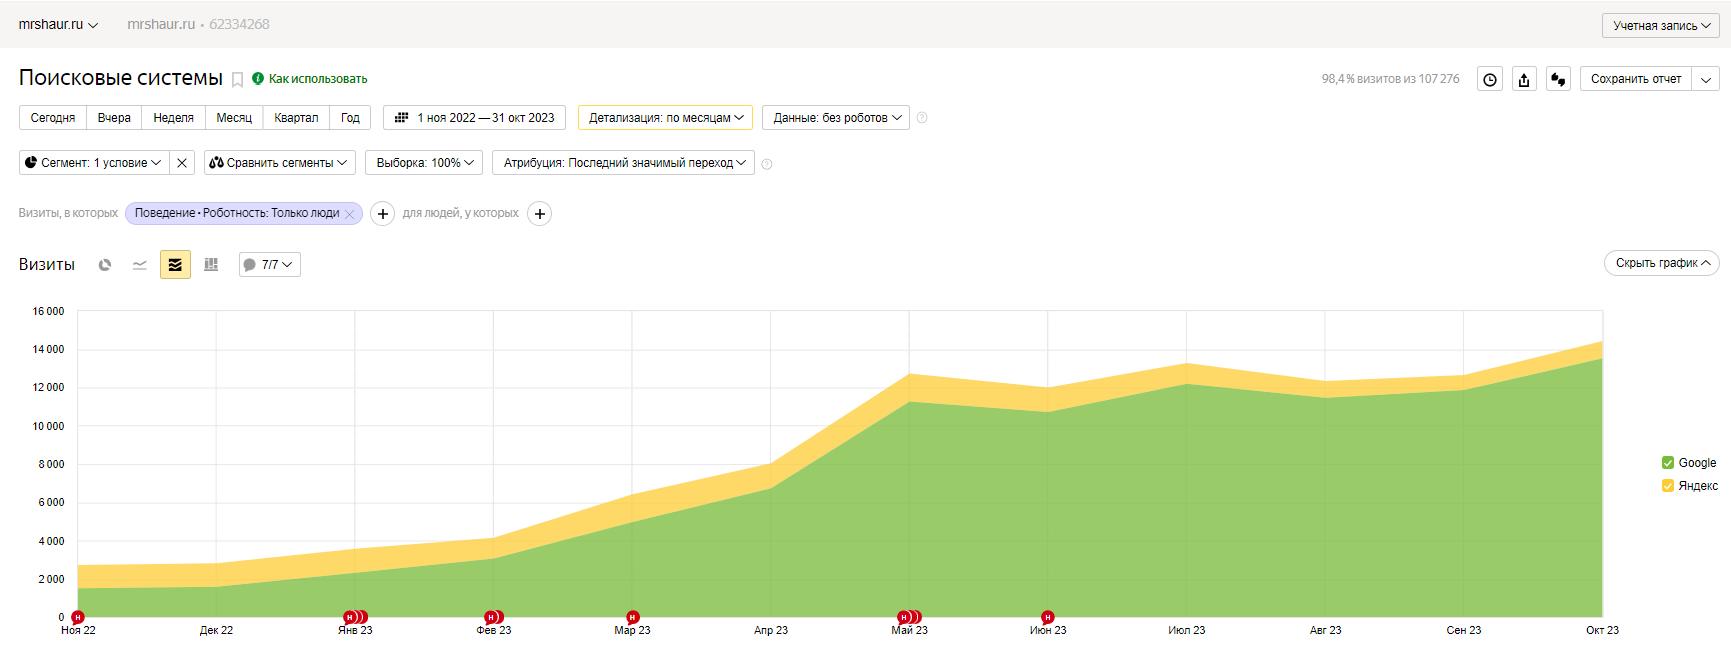Remove the Только люди filter chip
This screenshot has height=660, width=1731.
click(349, 214)
